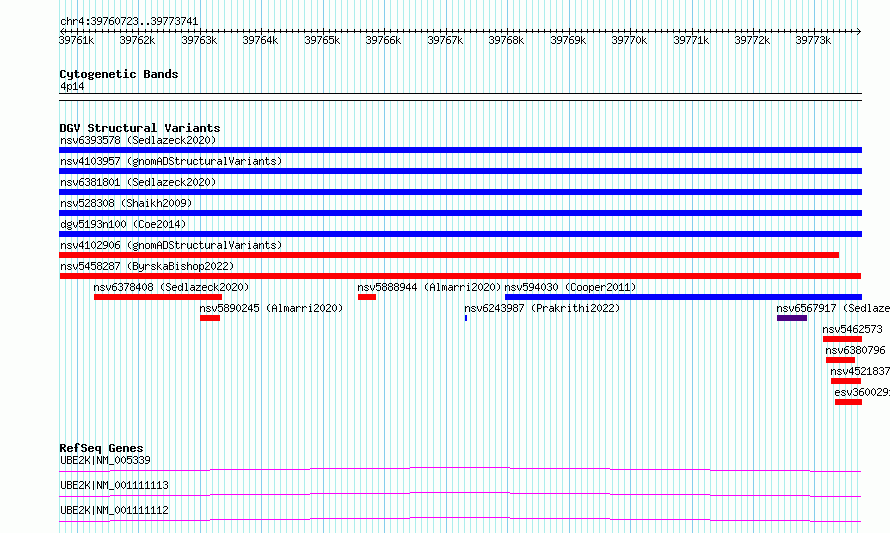Open the nsv5890245 (Almarri2020) label
The width and height of the screenshot is (890, 533).
271,308
